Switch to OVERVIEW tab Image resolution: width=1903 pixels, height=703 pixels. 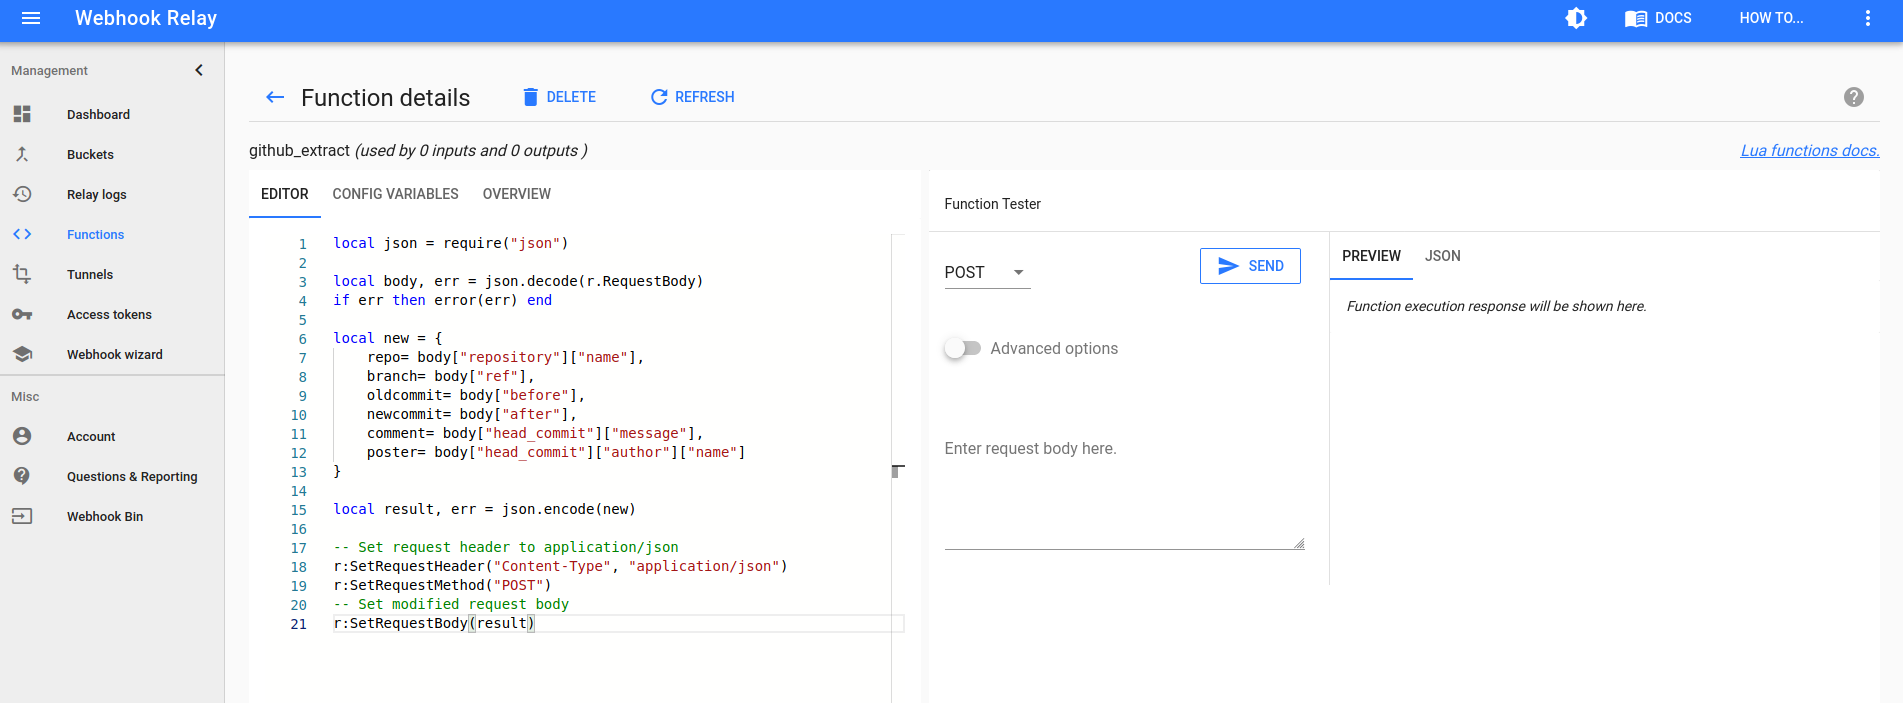point(517,194)
